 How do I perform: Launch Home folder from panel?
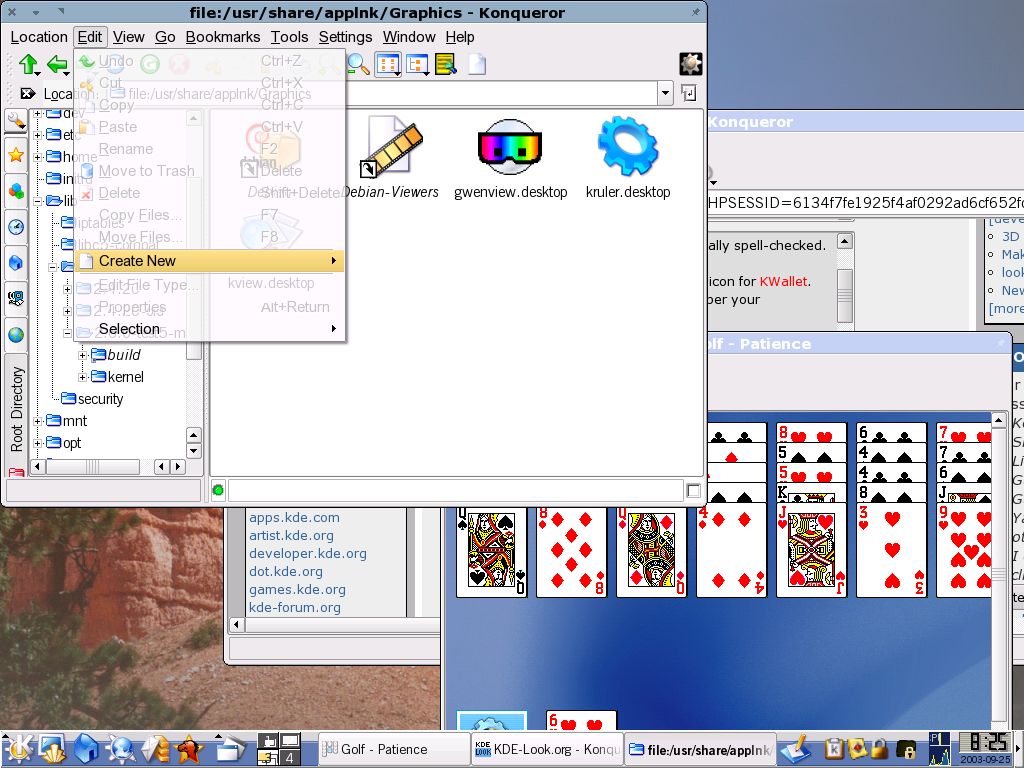[86, 748]
